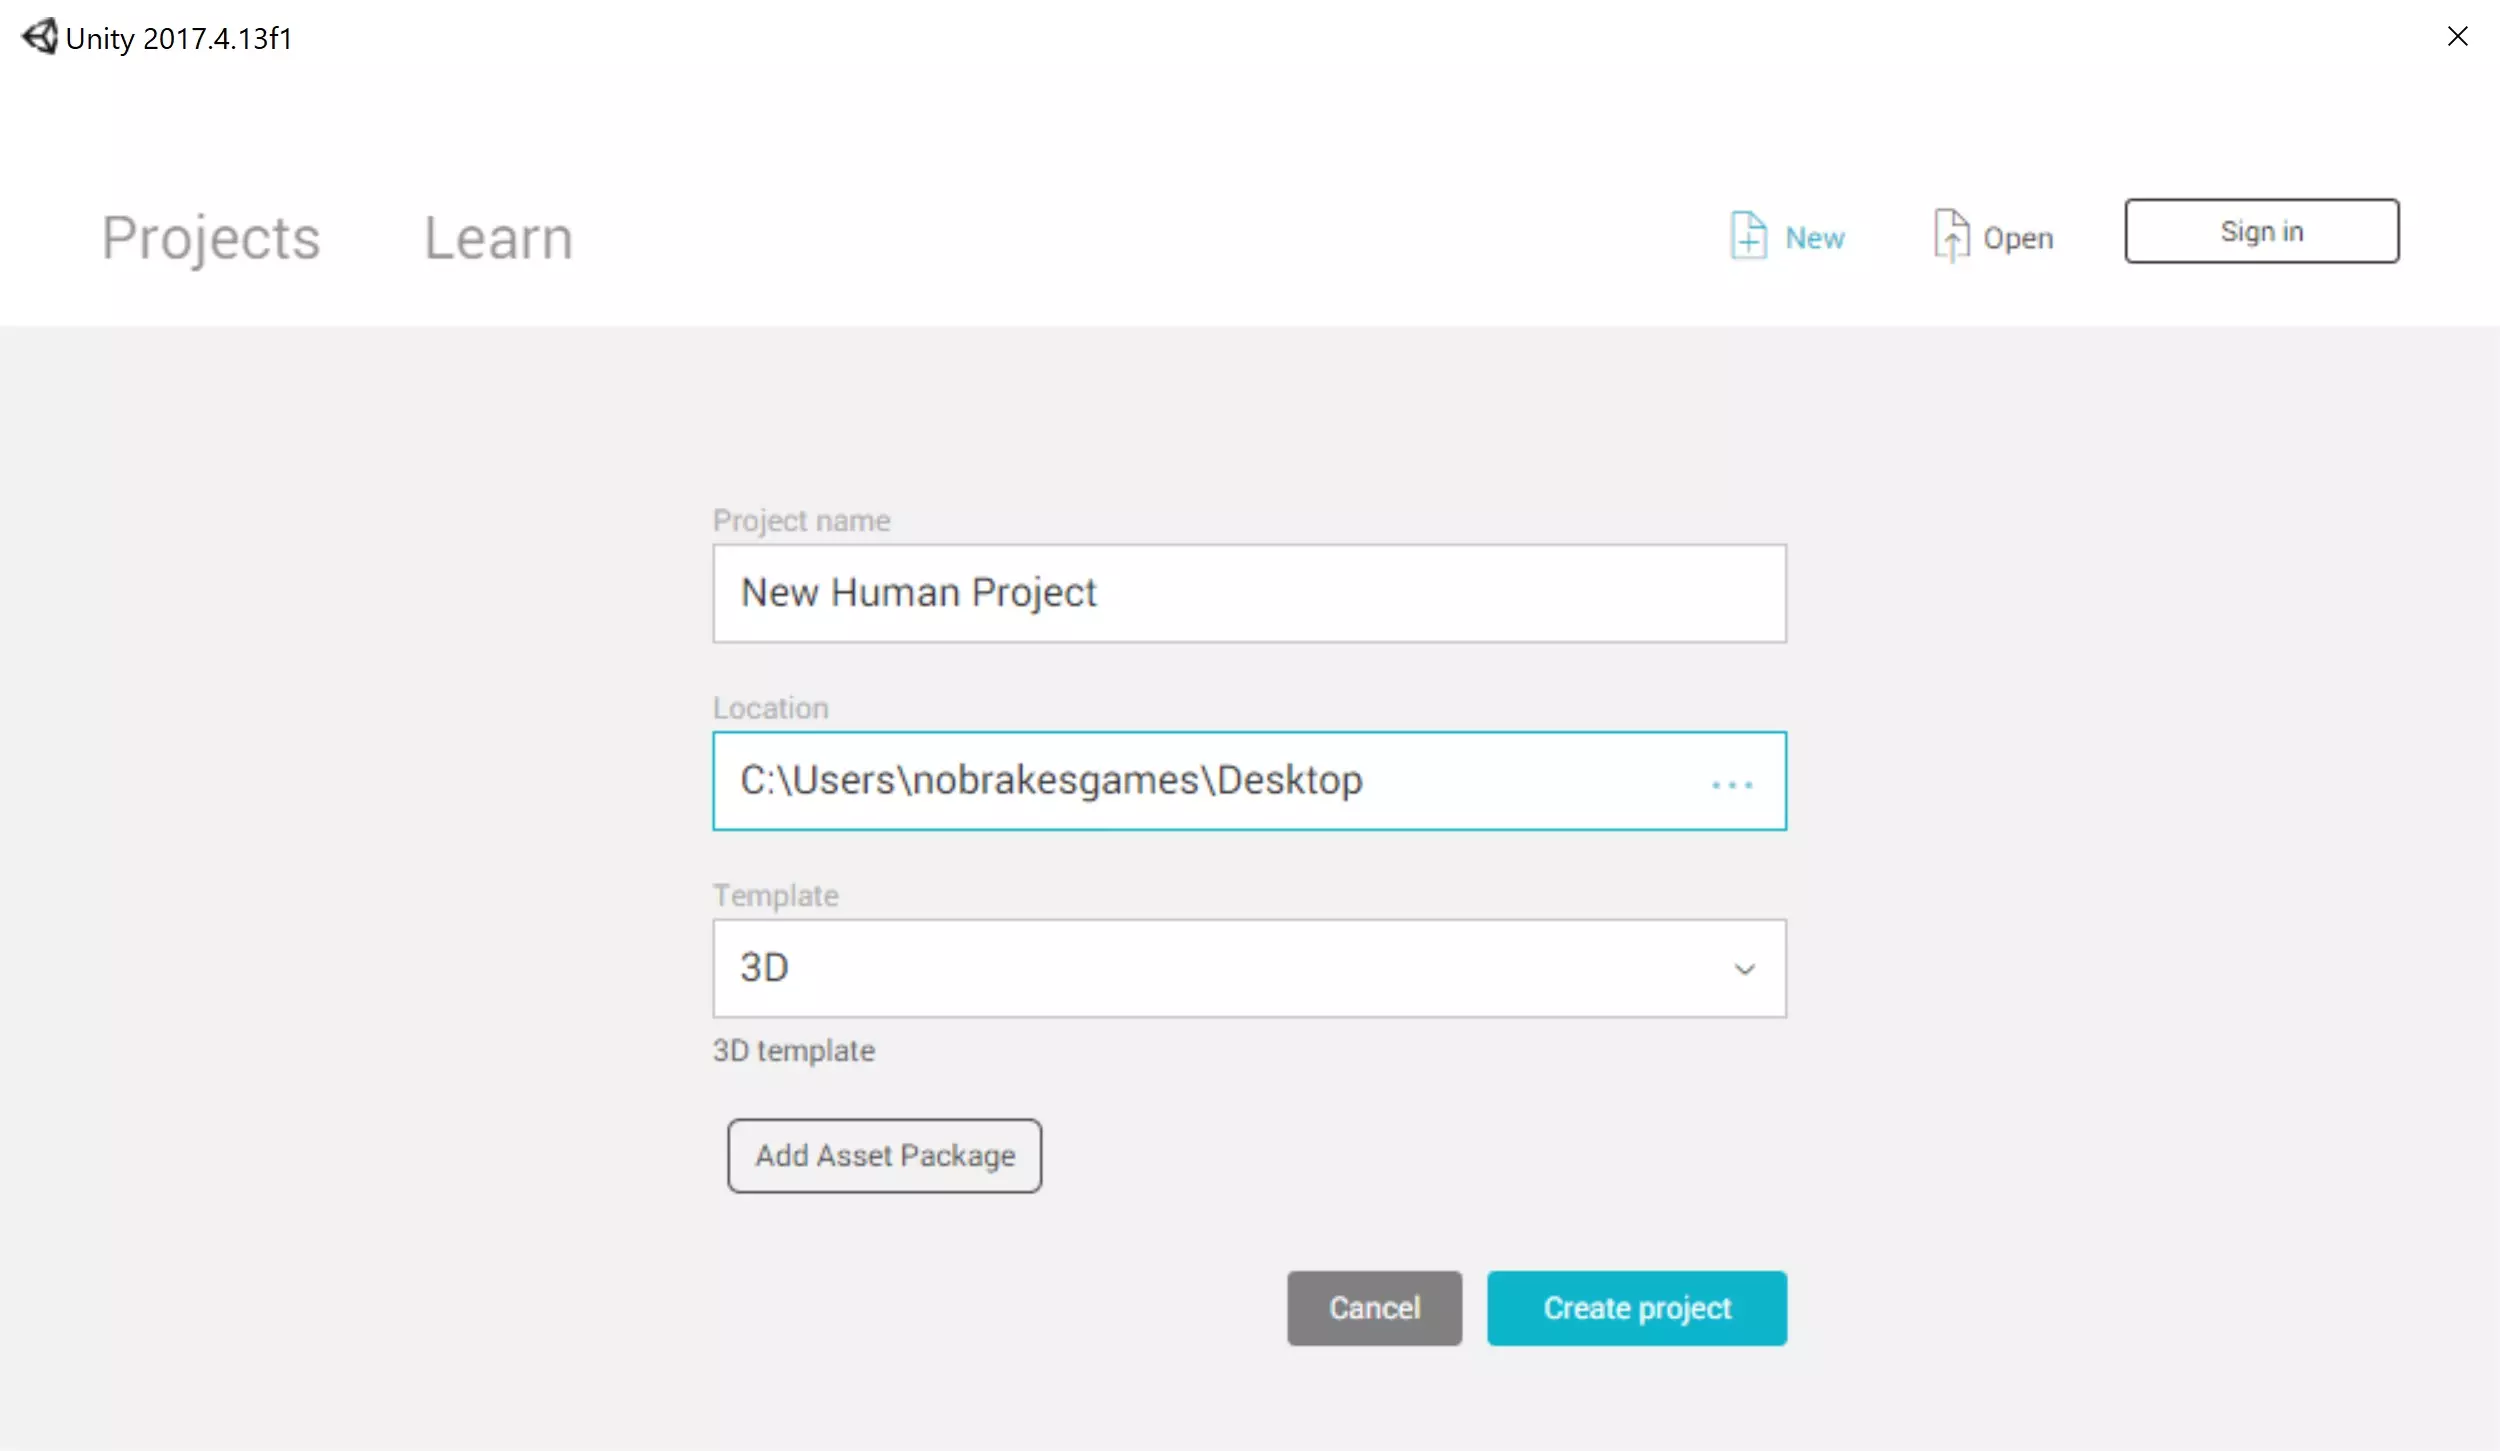This screenshot has width=2500, height=1451.
Task: Switch to the Projects tab
Action: coord(211,238)
